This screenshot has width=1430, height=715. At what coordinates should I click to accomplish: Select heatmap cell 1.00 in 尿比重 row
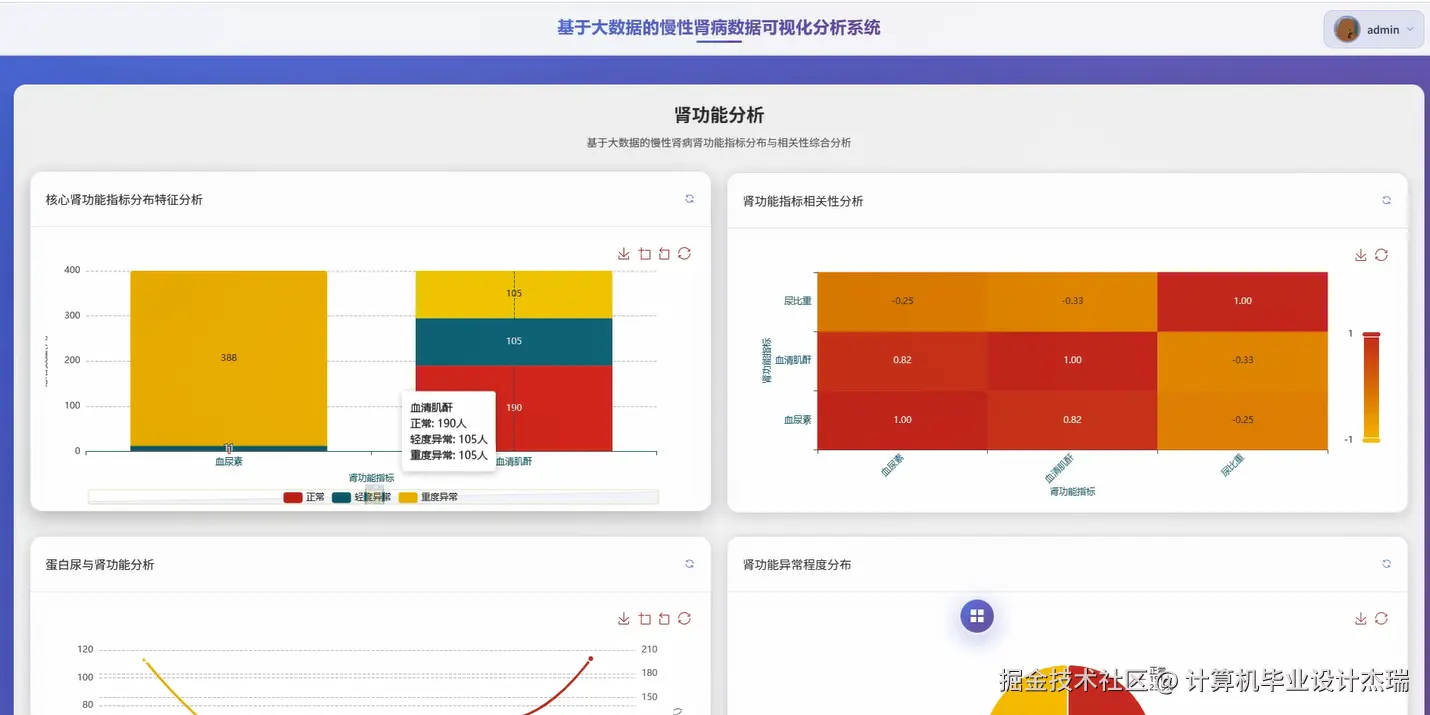click(1243, 301)
